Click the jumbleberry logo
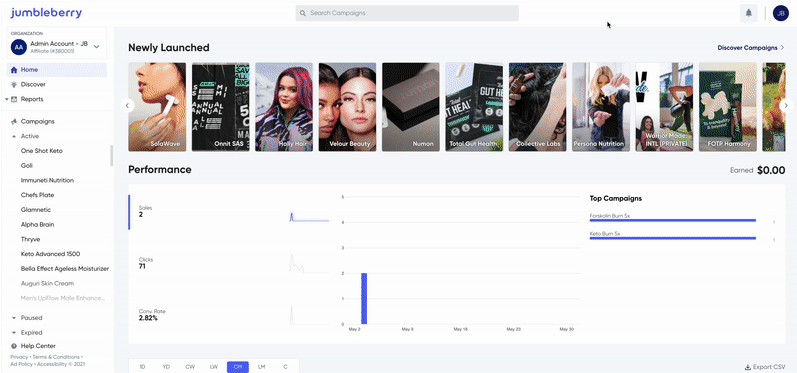 pyautogui.click(x=46, y=13)
